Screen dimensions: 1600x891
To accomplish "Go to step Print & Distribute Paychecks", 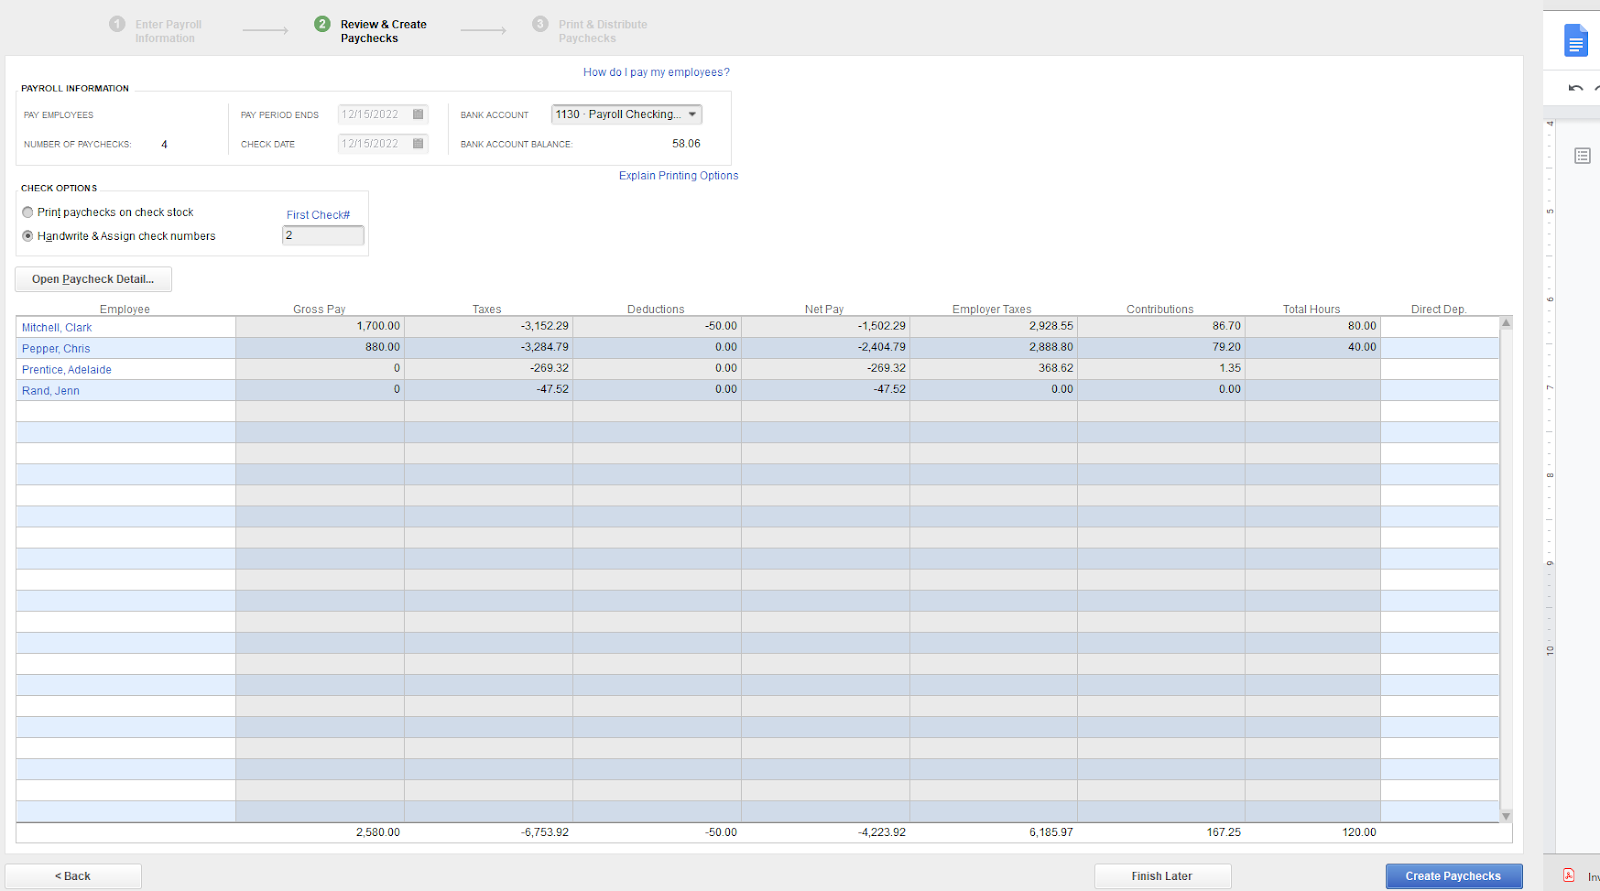I will pyautogui.click(x=590, y=31).
